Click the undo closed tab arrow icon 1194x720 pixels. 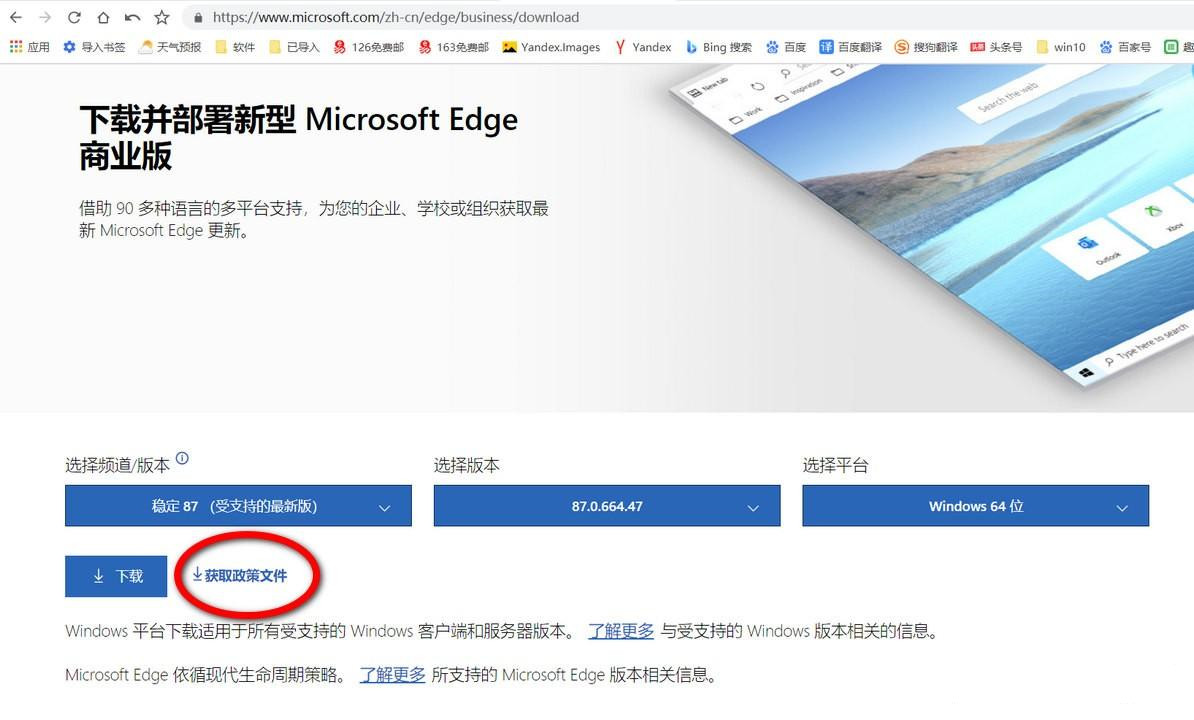pyautogui.click(x=132, y=17)
